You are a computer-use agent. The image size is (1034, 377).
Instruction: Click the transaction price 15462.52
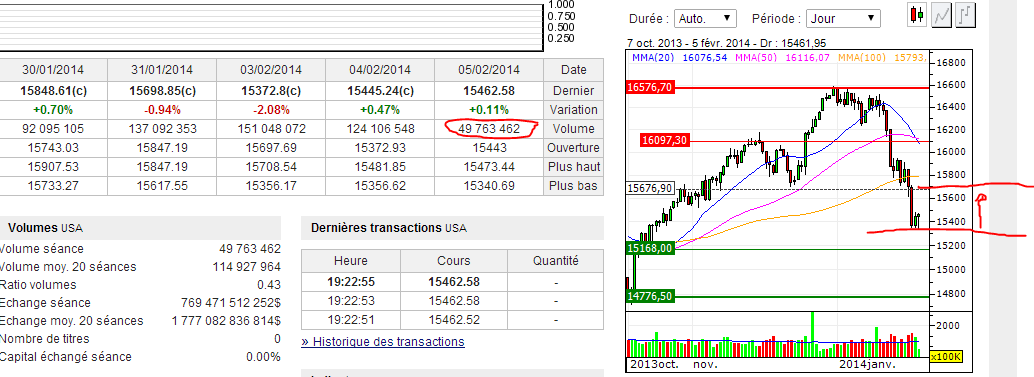[x=454, y=320]
